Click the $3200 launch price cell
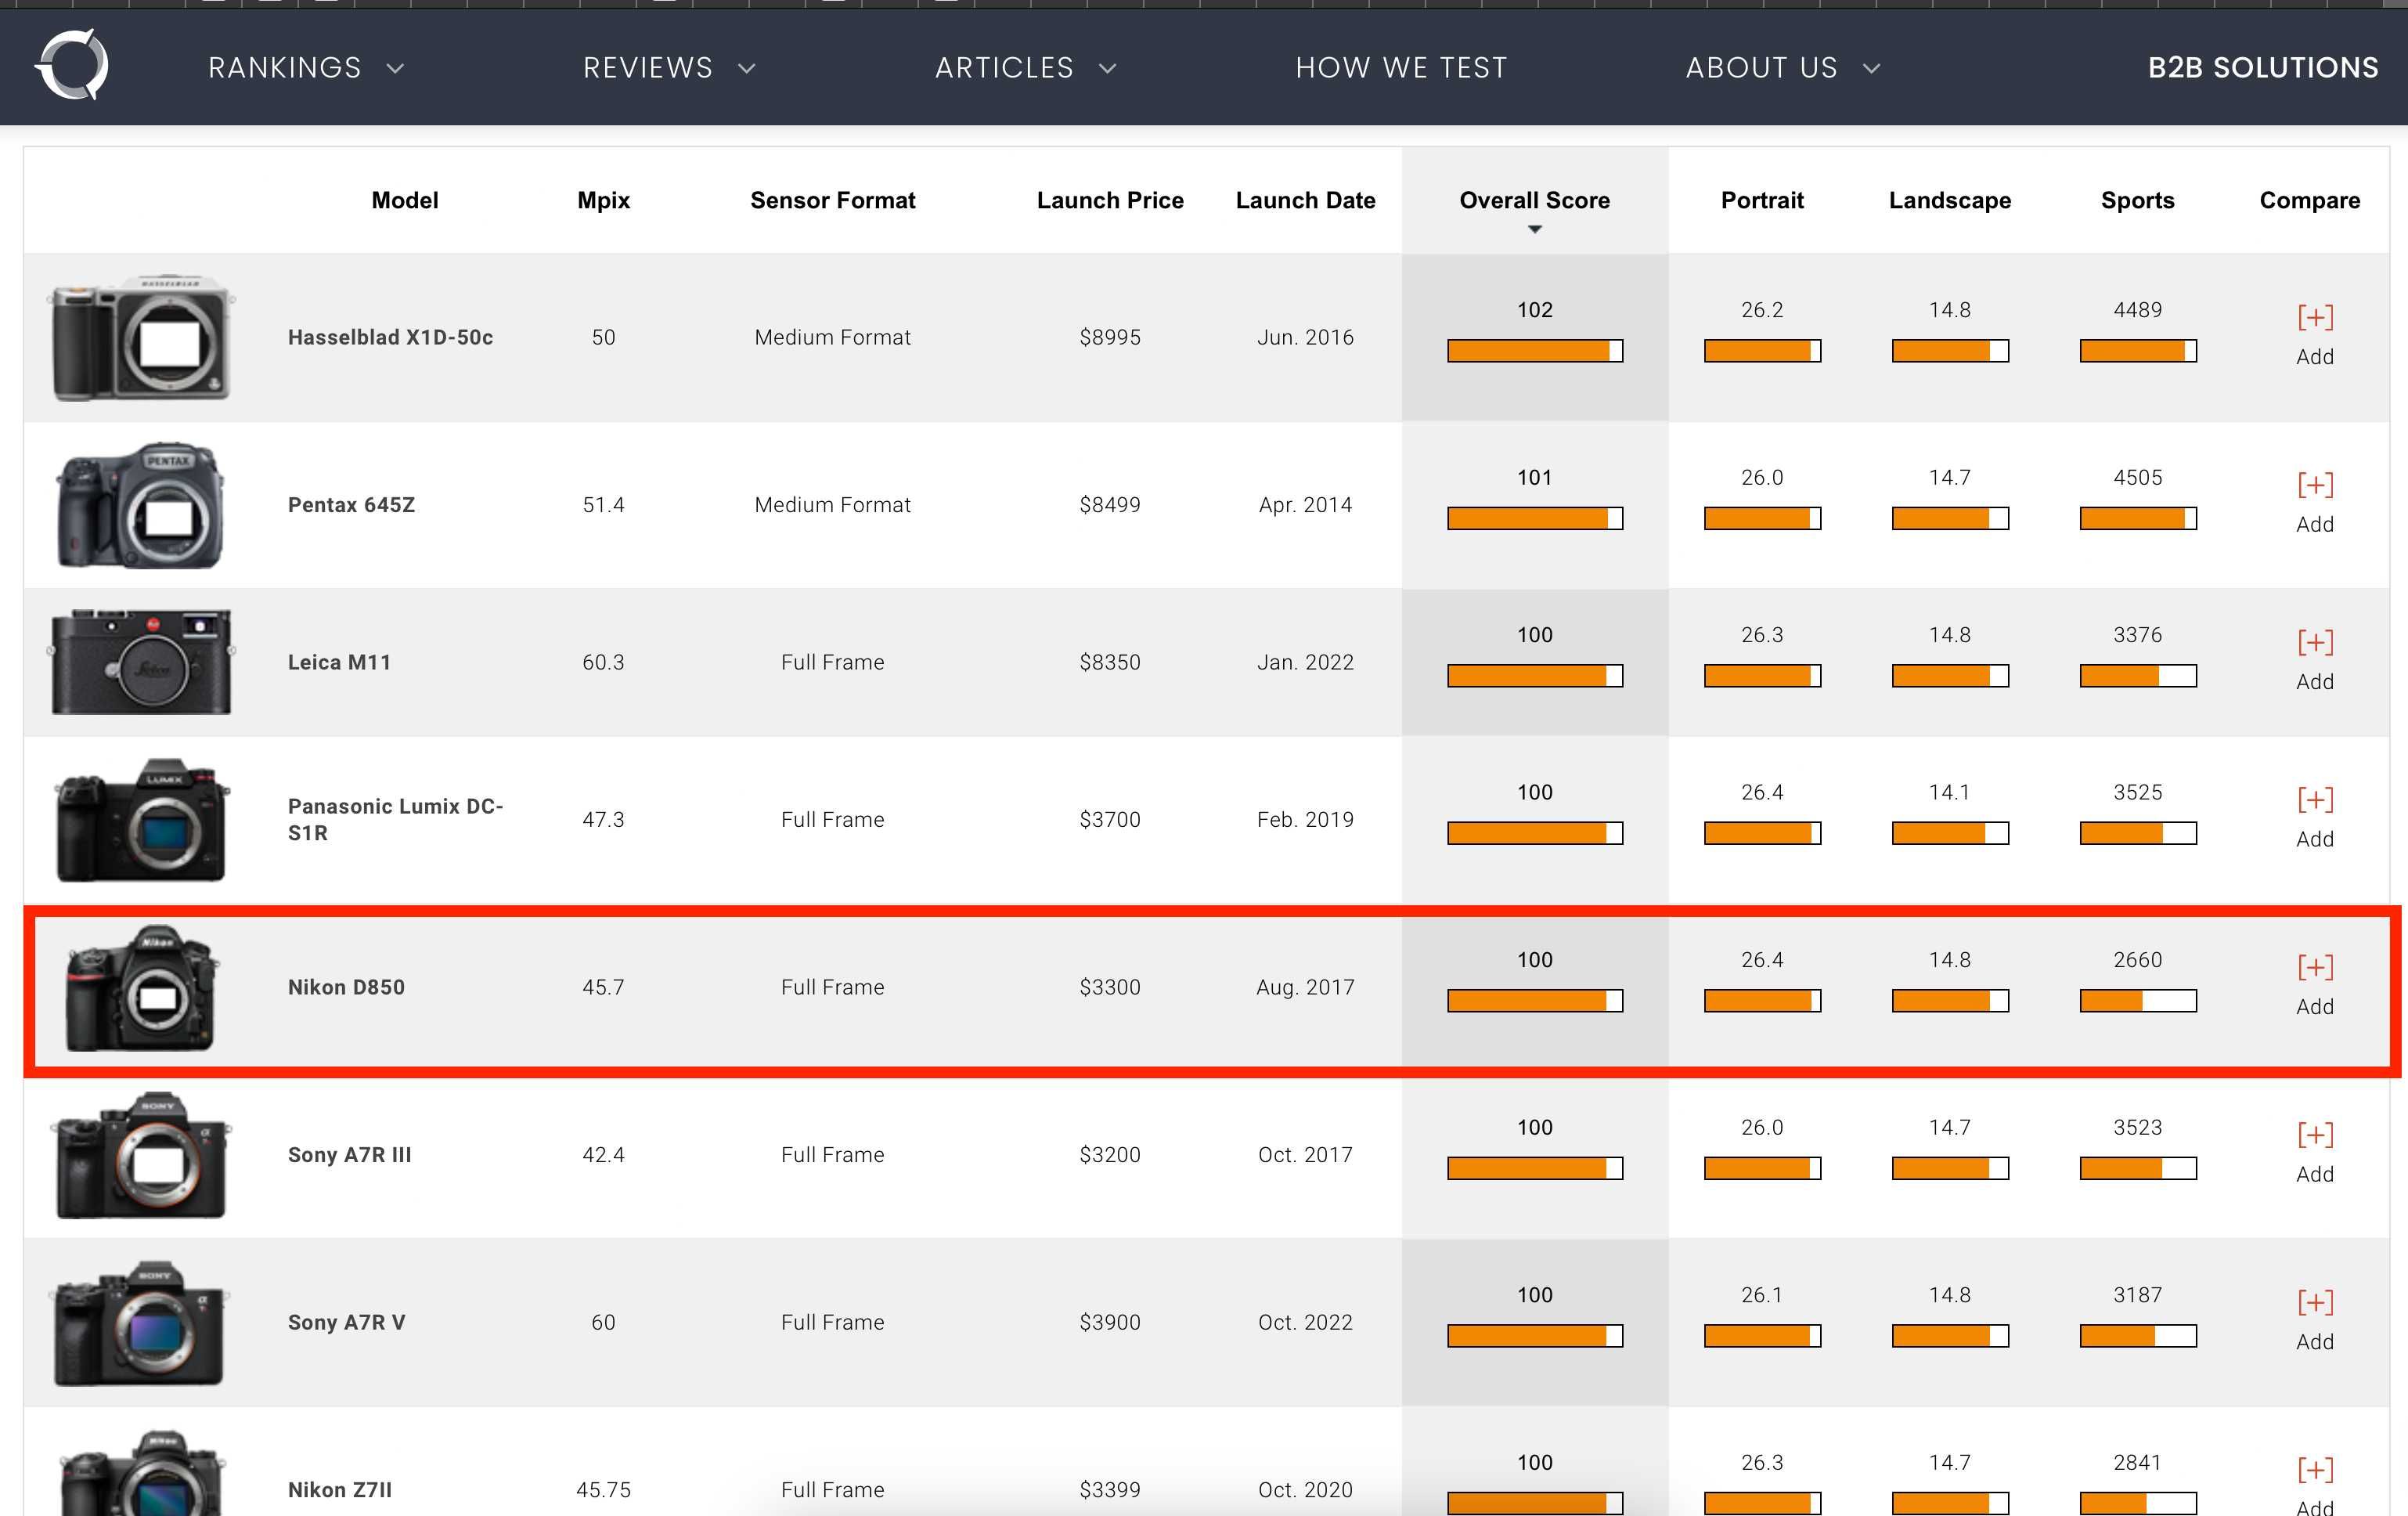This screenshot has height=1516, width=2408. (1110, 1154)
